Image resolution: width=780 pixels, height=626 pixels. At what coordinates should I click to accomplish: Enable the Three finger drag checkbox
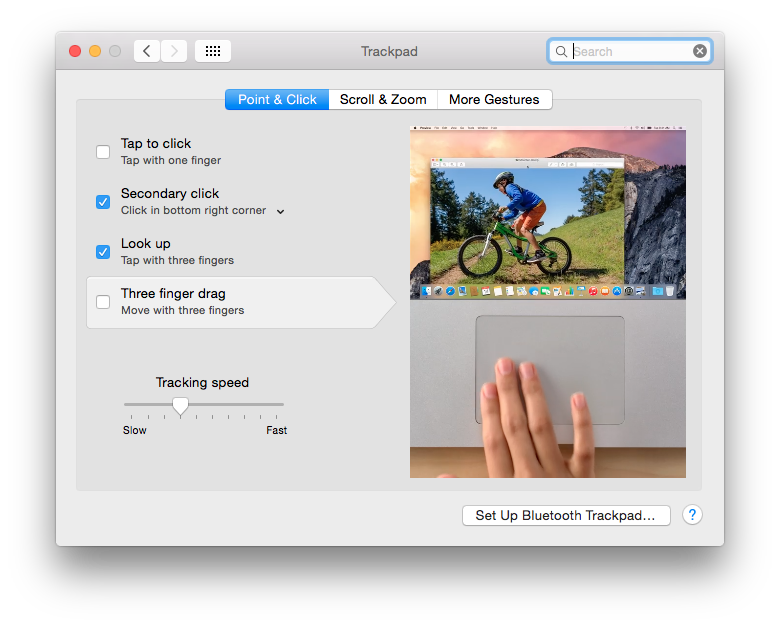[x=103, y=302]
